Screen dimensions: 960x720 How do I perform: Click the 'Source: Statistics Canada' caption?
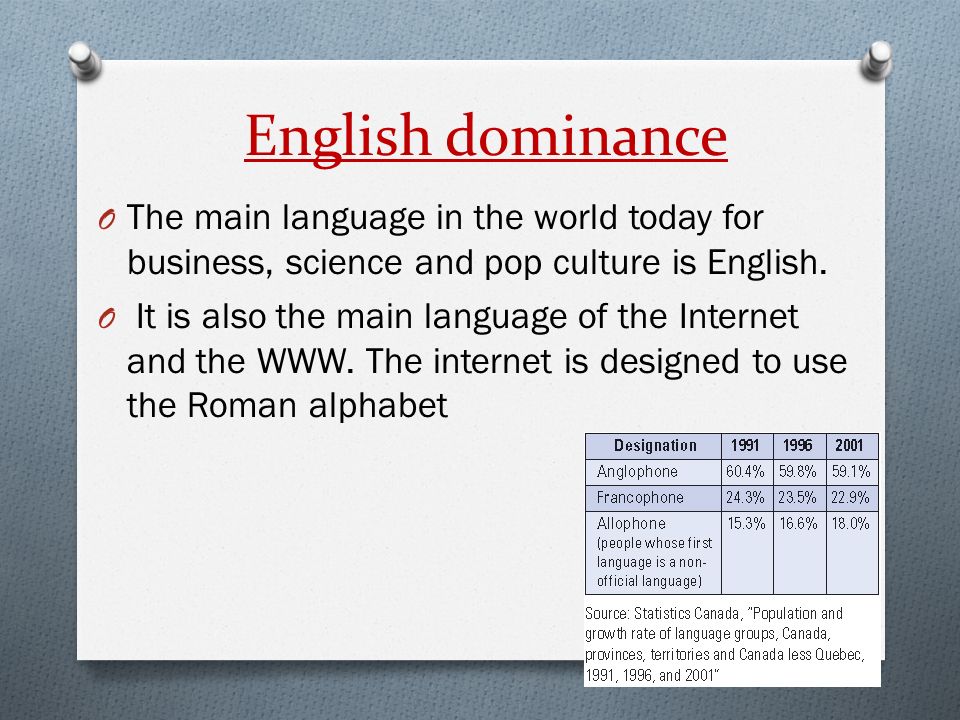(x=725, y=644)
